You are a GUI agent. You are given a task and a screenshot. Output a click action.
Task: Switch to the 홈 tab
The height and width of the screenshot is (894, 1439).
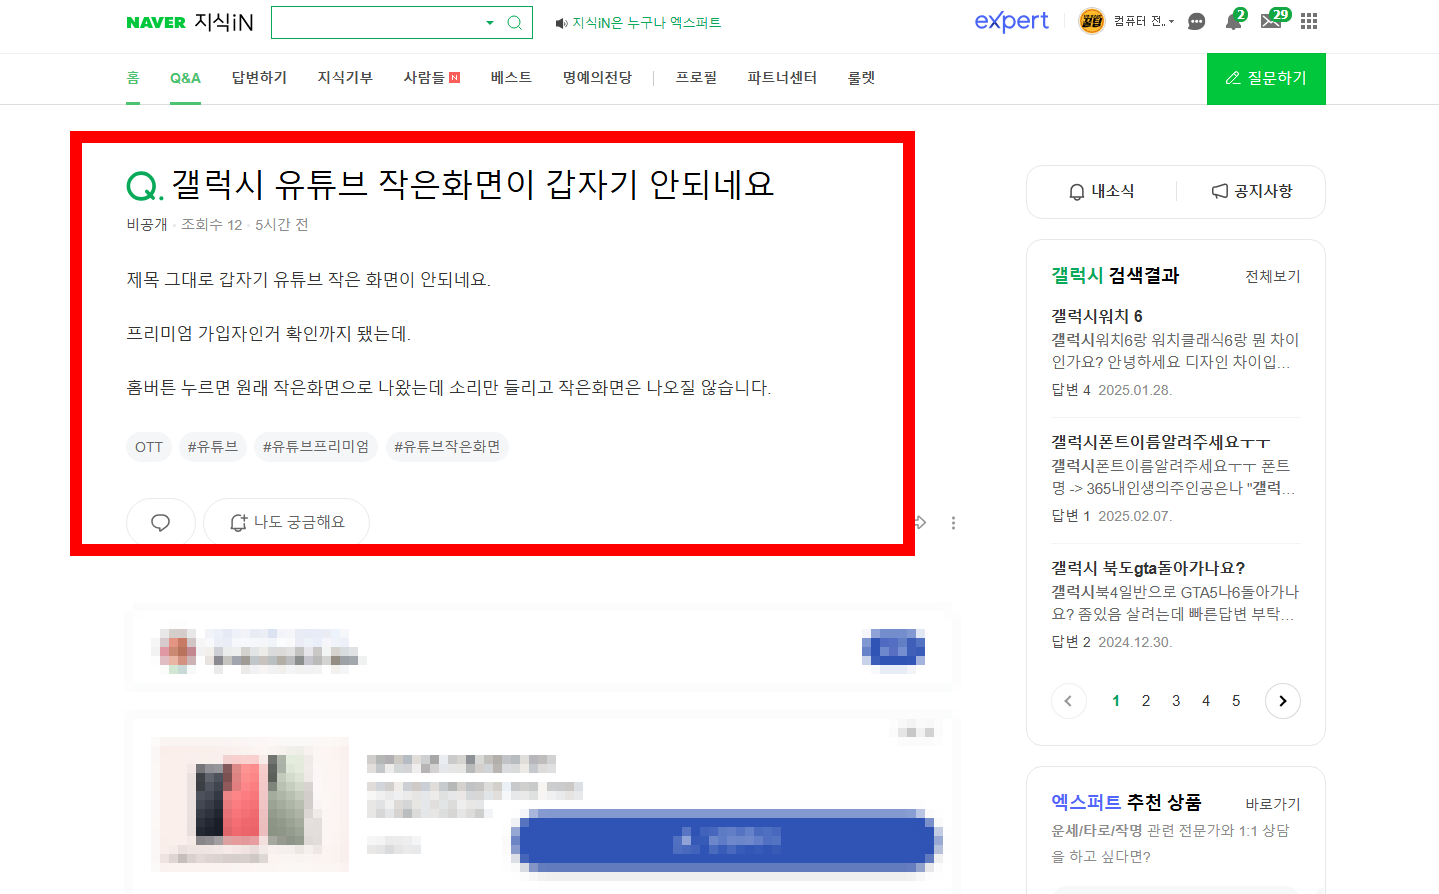133,77
